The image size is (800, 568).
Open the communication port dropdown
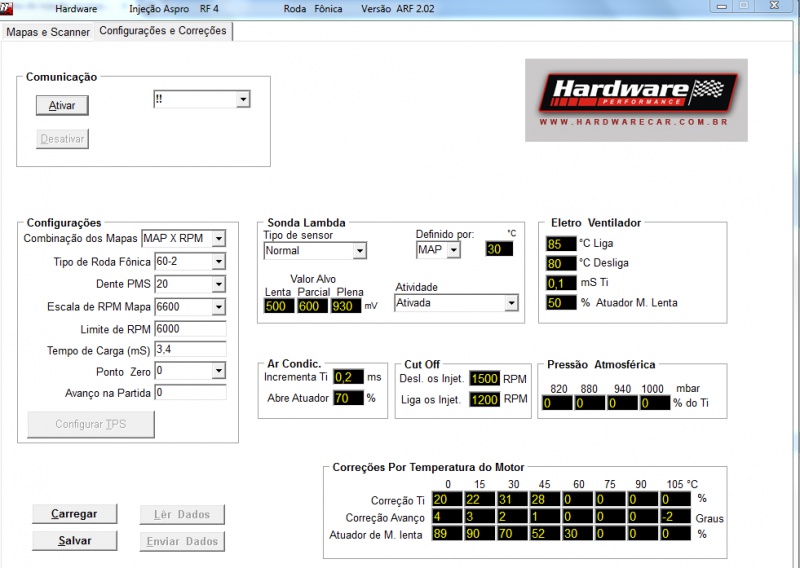tap(243, 99)
